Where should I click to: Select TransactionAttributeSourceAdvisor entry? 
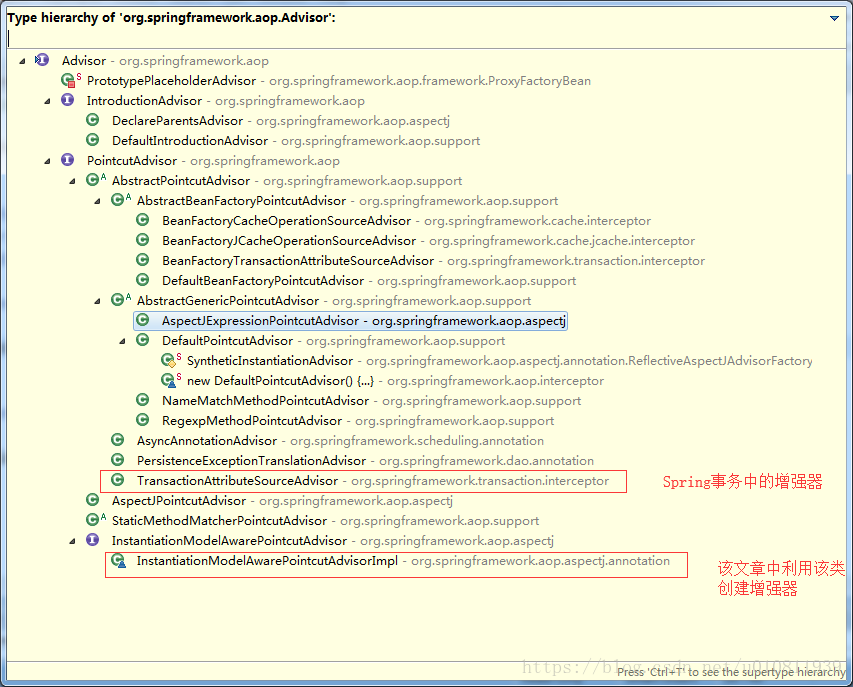(x=373, y=481)
